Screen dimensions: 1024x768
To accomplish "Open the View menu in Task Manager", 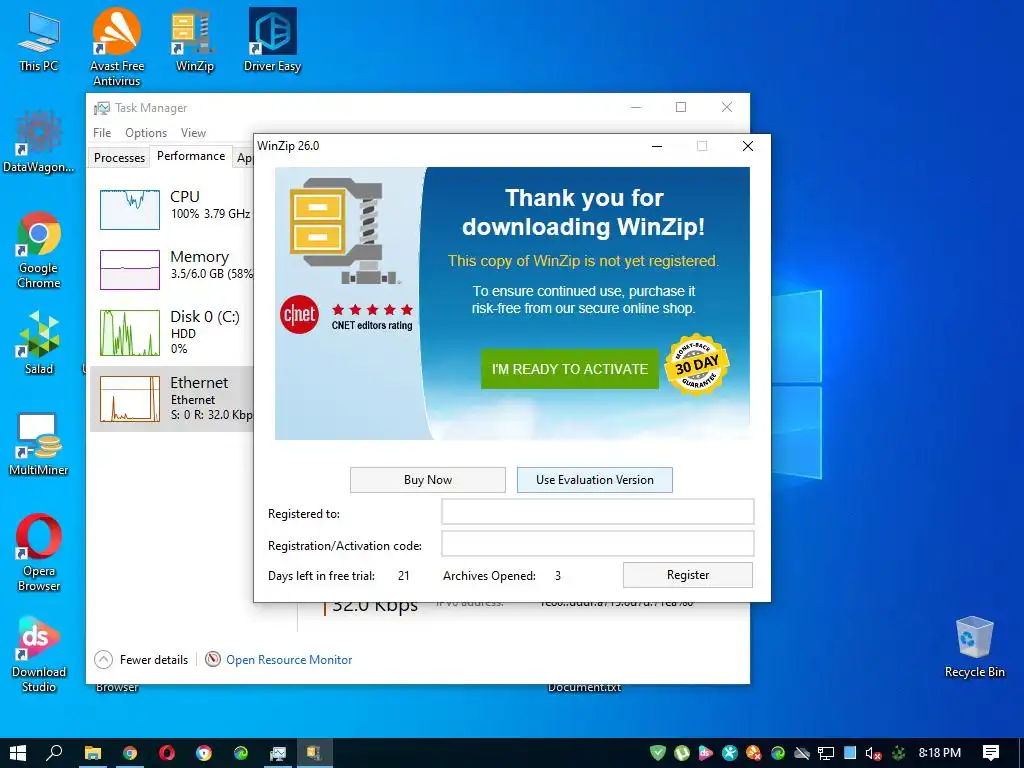I will (193, 133).
